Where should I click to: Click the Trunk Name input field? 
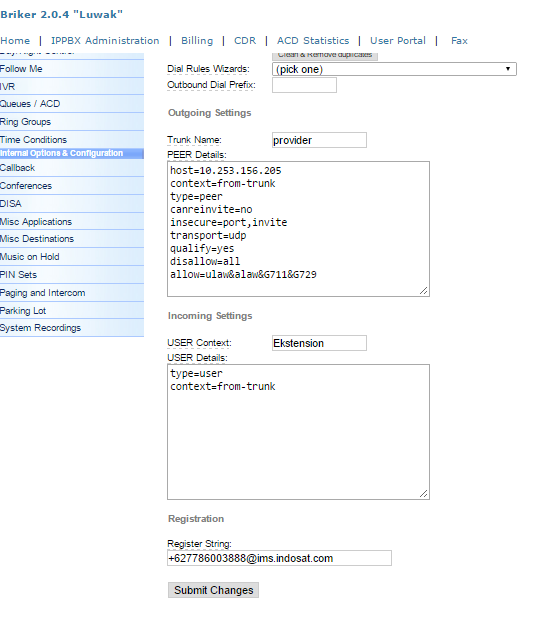319,140
